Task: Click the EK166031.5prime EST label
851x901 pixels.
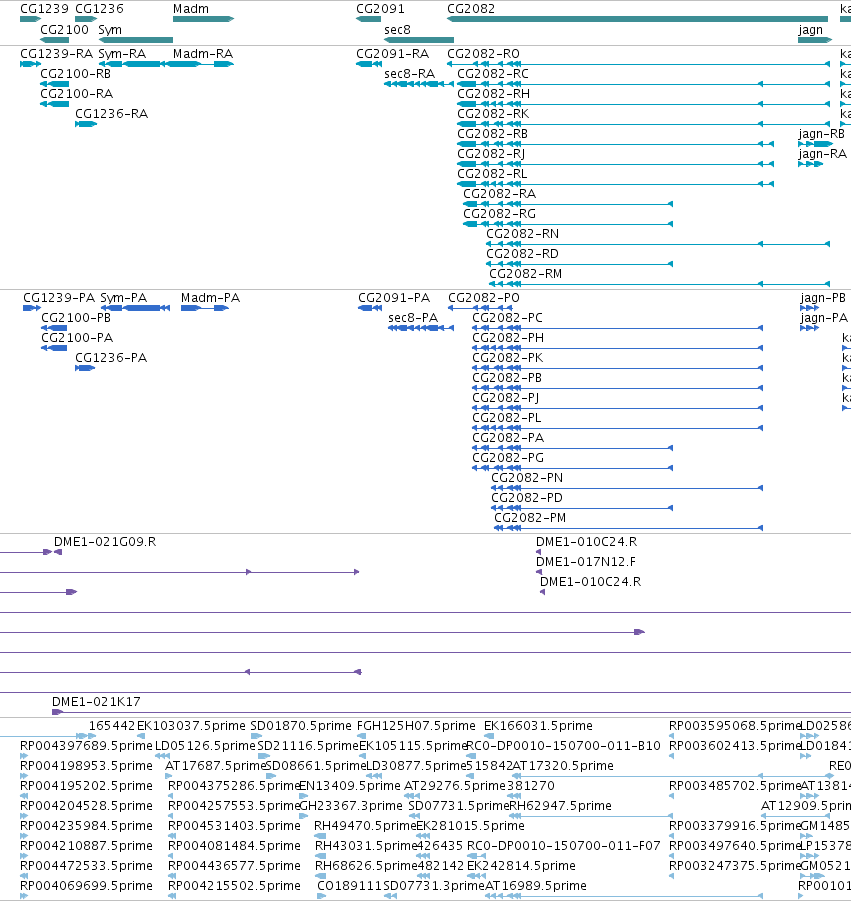Action: (538, 726)
